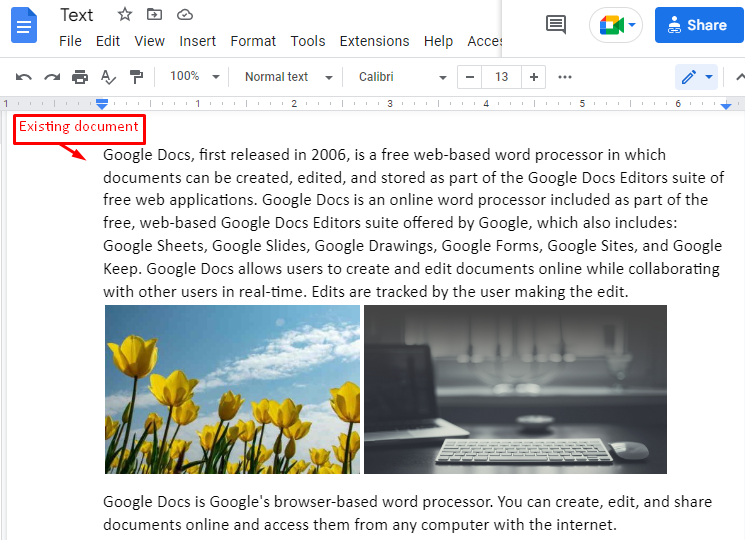
Task: Start a Google Meet call icon
Action: (611, 25)
